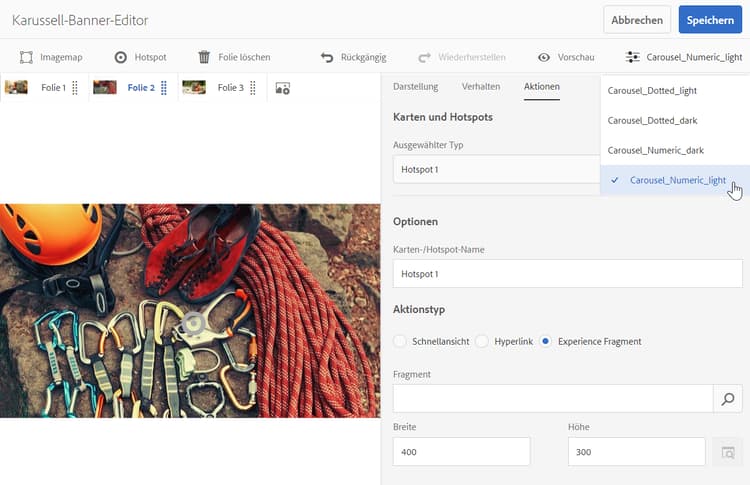This screenshot has height=485, width=750.
Task: Open the Ausgewählter Typ dropdown showing Hotspot 1
Action: point(496,169)
